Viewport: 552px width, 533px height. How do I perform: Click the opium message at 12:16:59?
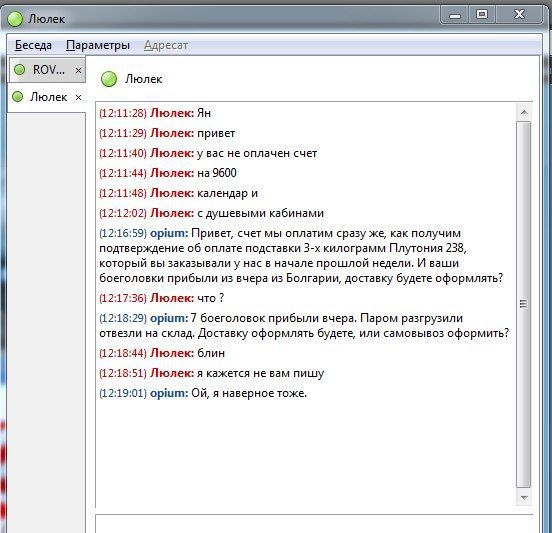click(301, 256)
